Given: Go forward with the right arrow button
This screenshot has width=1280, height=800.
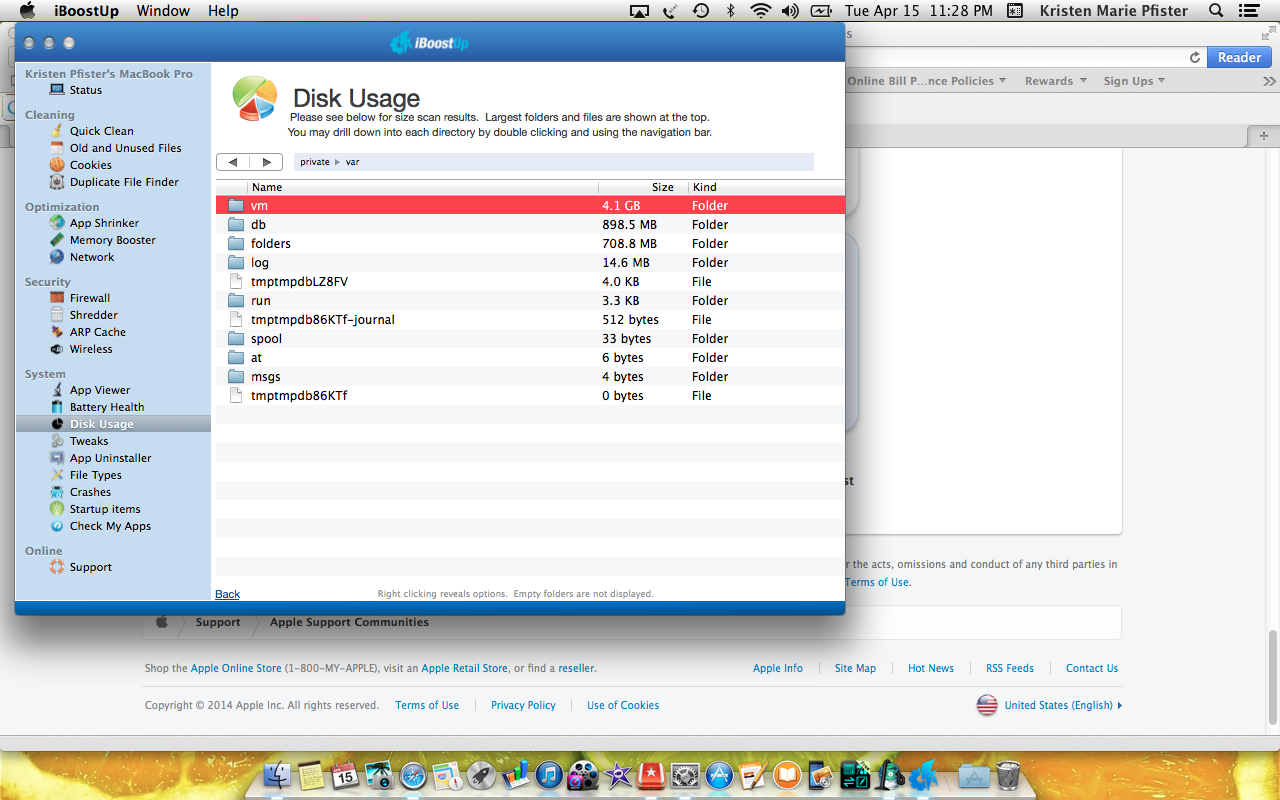Looking at the screenshot, I should click(x=266, y=162).
